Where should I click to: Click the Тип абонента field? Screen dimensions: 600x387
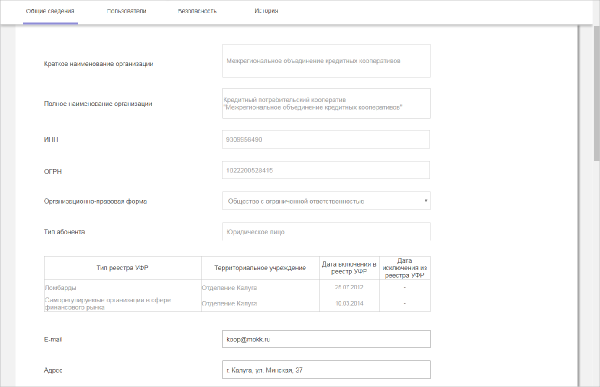[x=326, y=232]
